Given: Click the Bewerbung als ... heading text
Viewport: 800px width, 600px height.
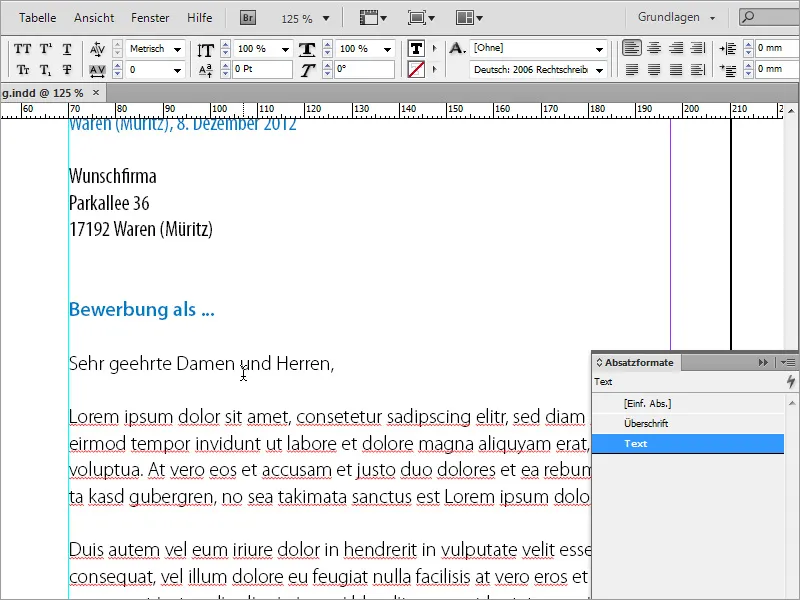Looking at the screenshot, I should (142, 309).
